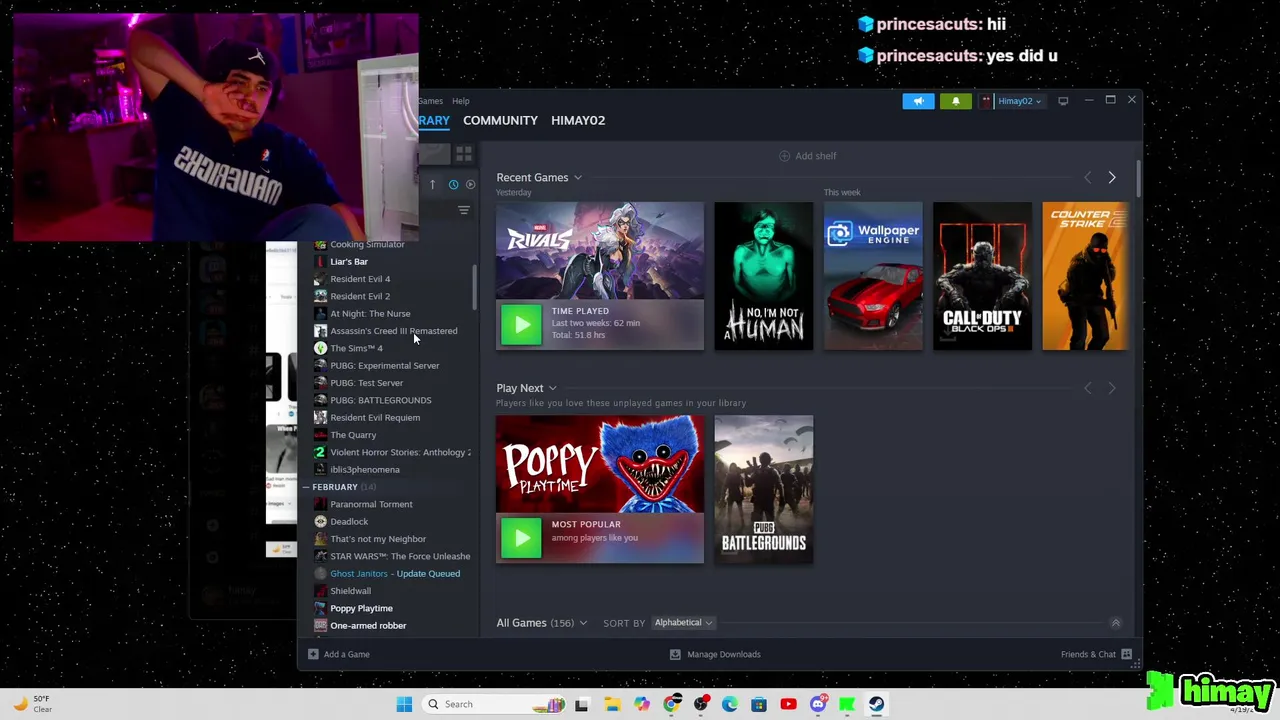Viewport: 1280px width, 720px height.
Task: Play Marvel Rivals with green play button
Action: [x=521, y=324]
